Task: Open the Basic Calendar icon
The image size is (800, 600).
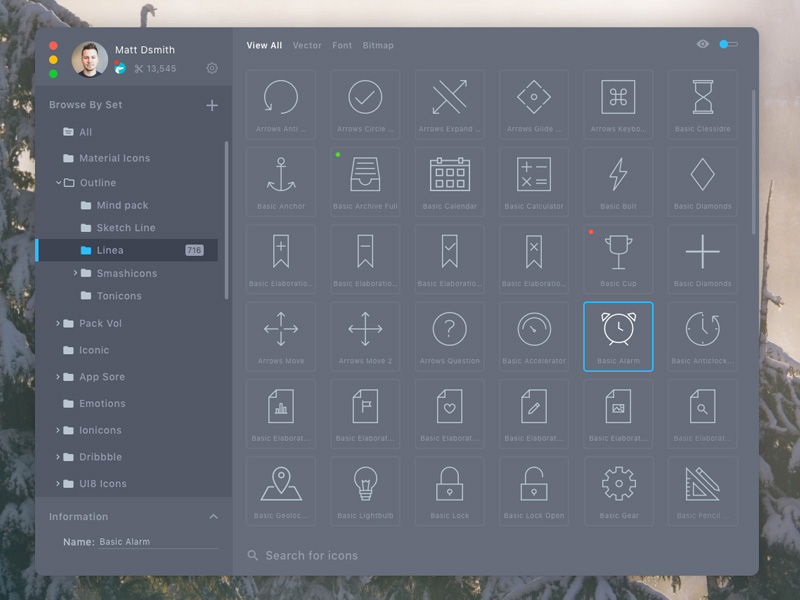Action: click(x=449, y=181)
